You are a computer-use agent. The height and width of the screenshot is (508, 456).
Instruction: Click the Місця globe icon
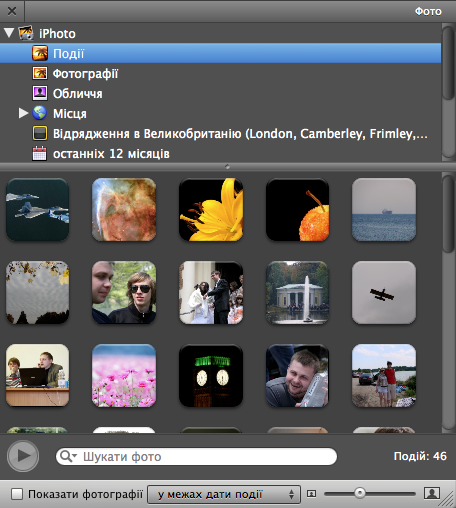coord(40,113)
